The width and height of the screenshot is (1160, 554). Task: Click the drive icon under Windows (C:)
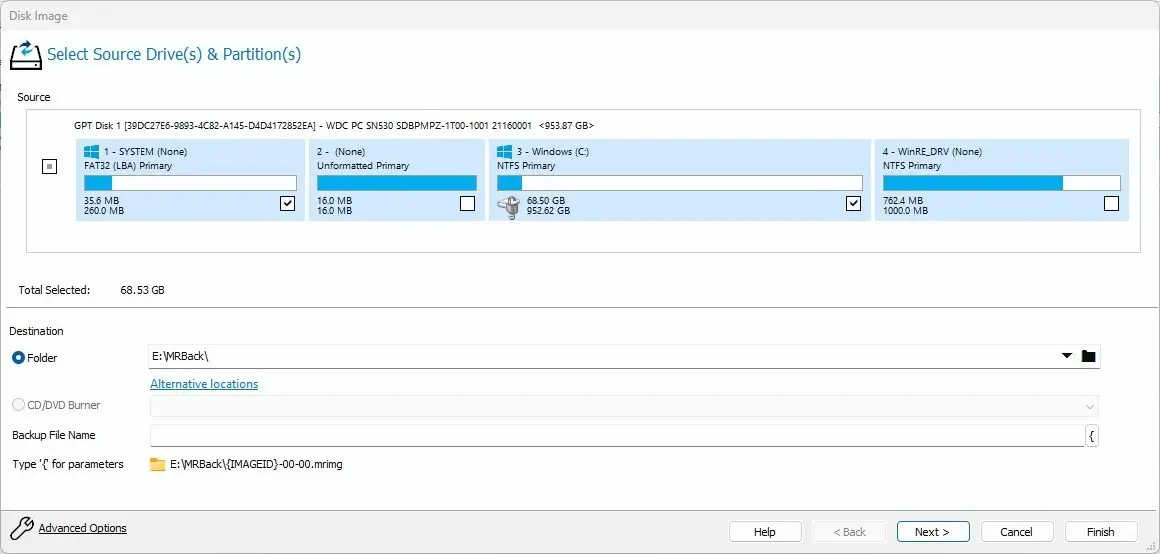point(510,206)
